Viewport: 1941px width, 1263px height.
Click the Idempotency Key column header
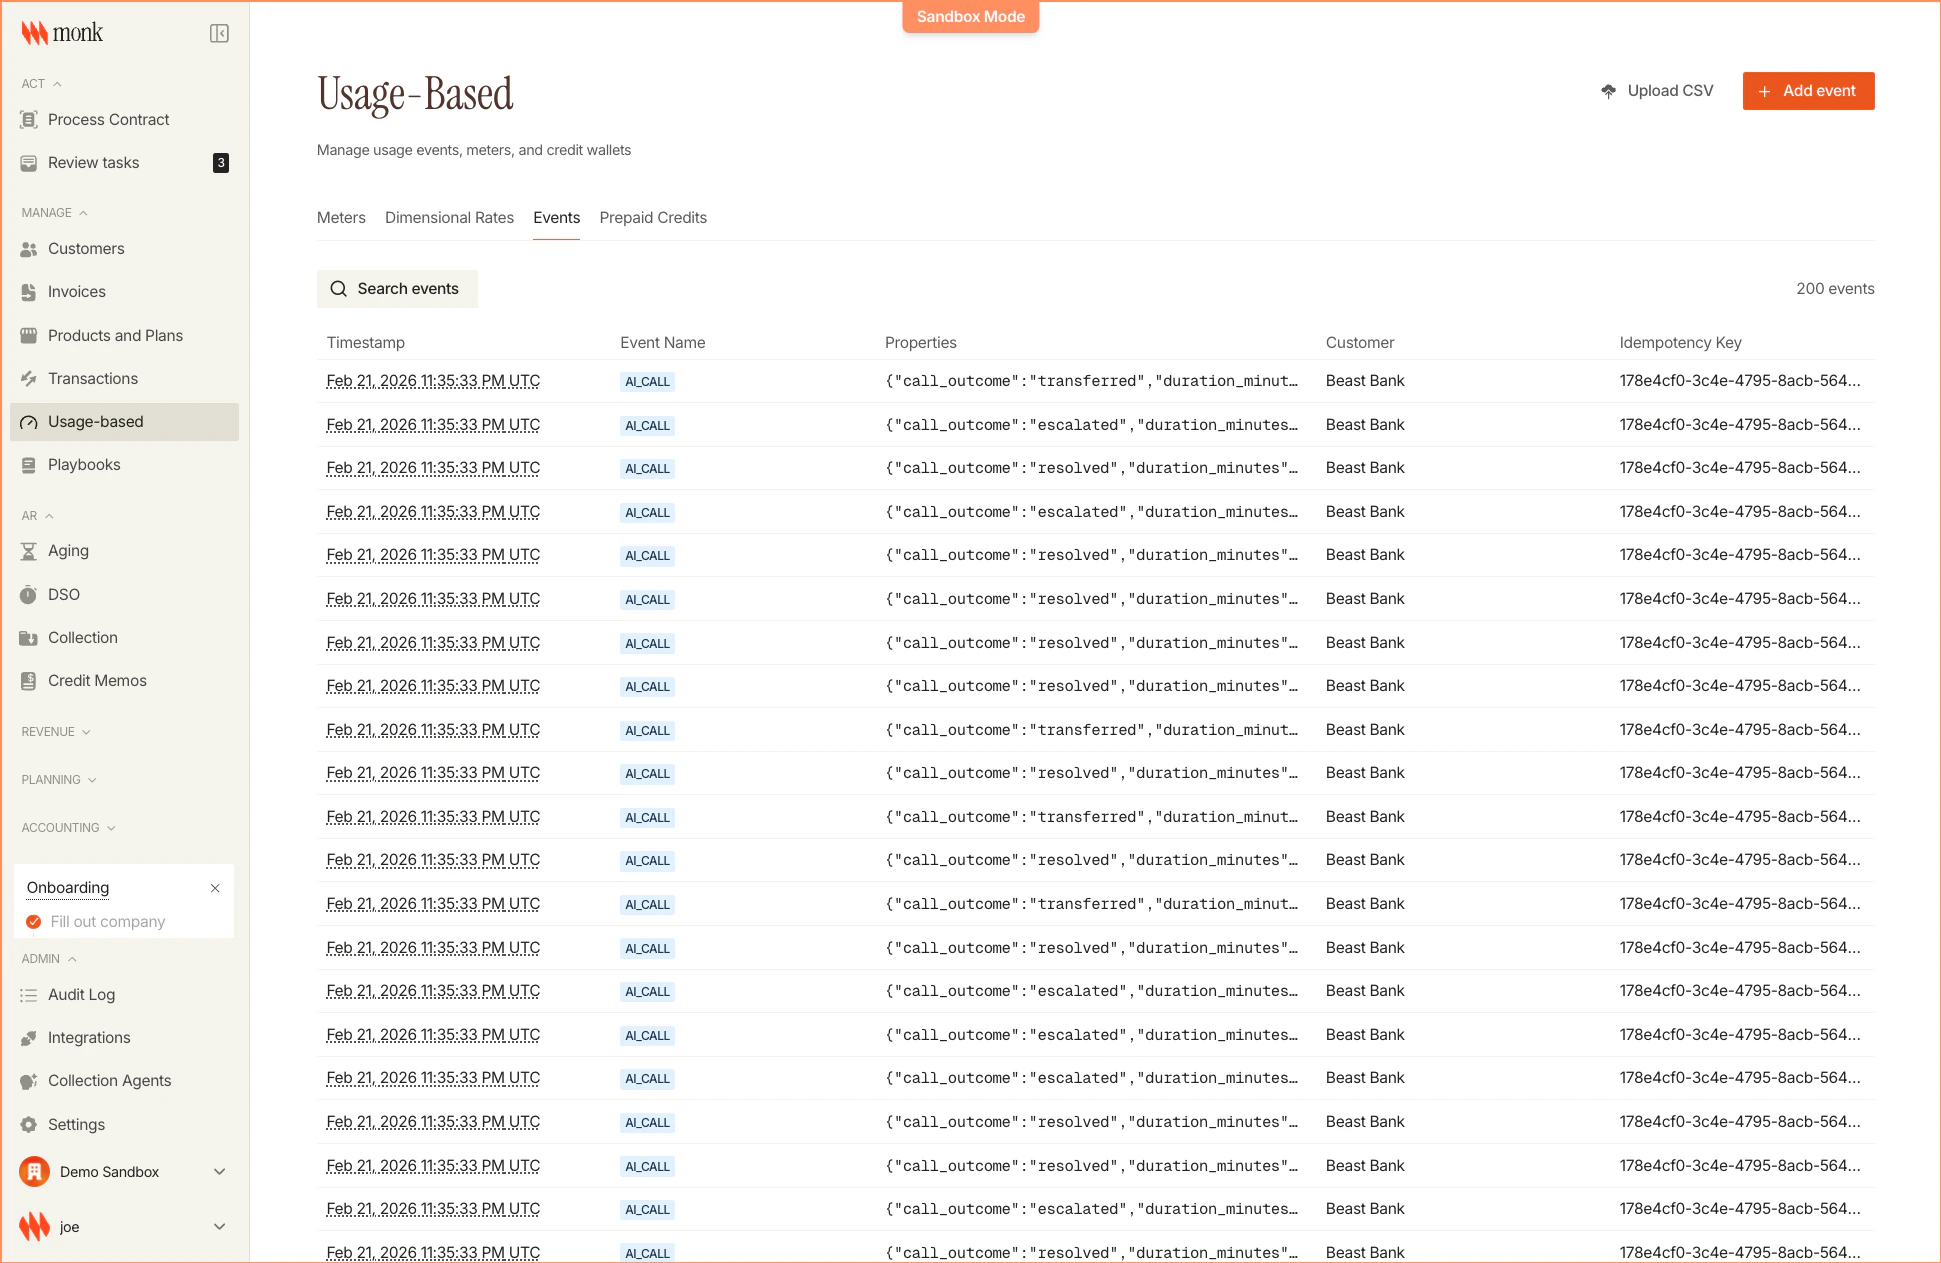pos(1680,343)
